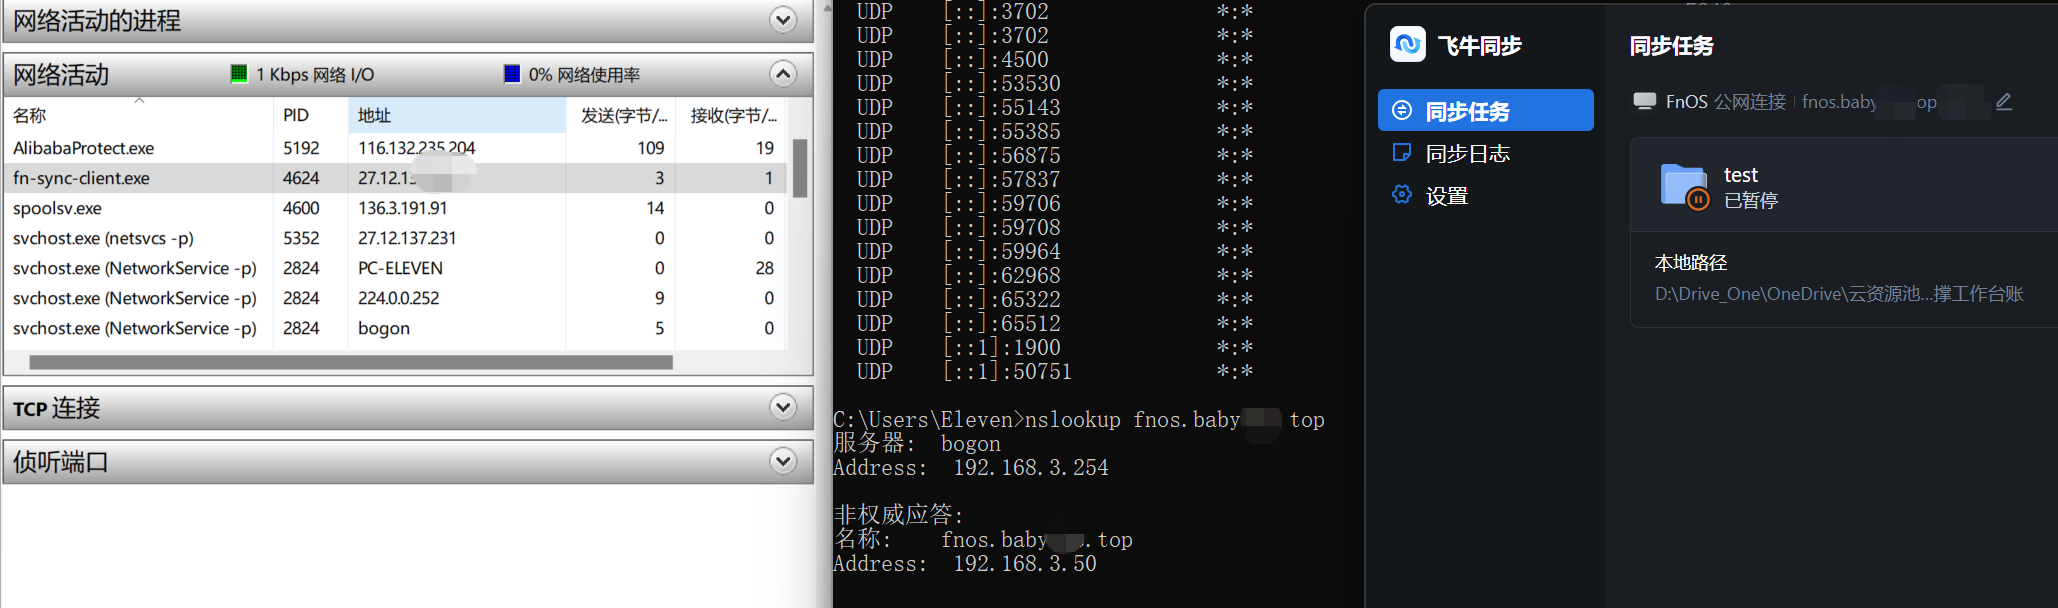Click the test task folder icon

(1684, 186)
